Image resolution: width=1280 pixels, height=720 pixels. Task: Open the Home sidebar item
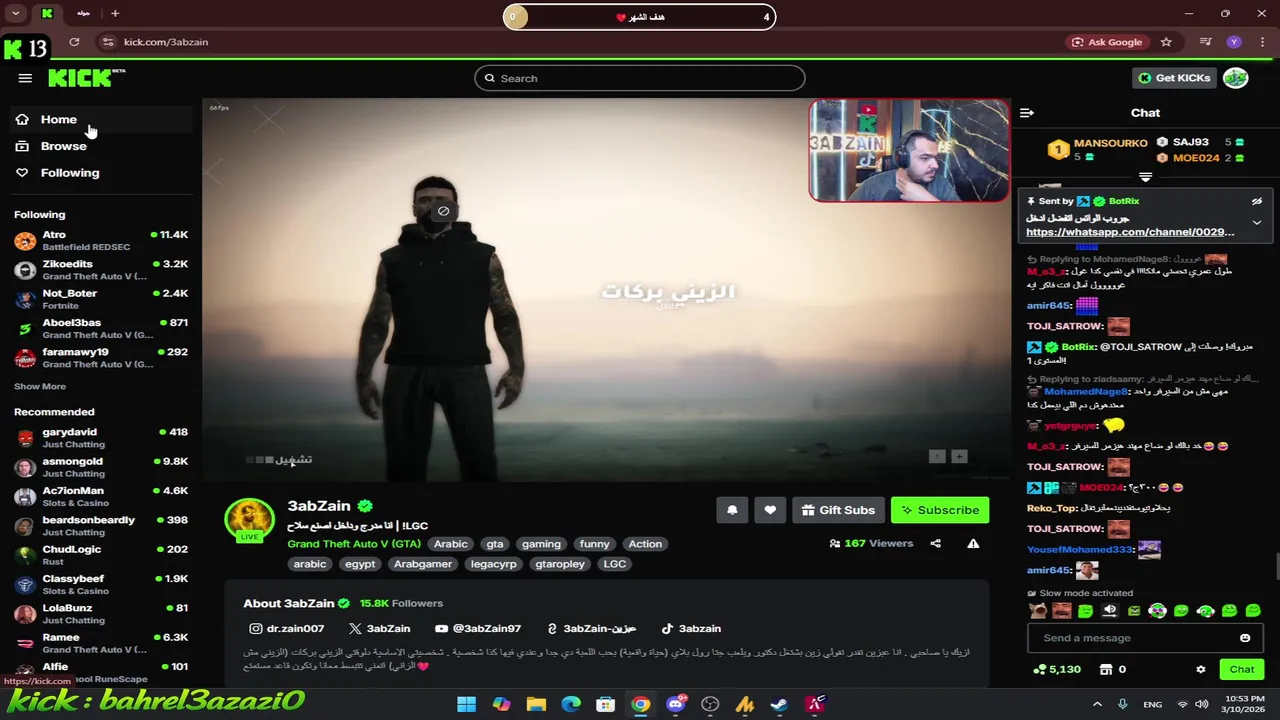point(100,119)
